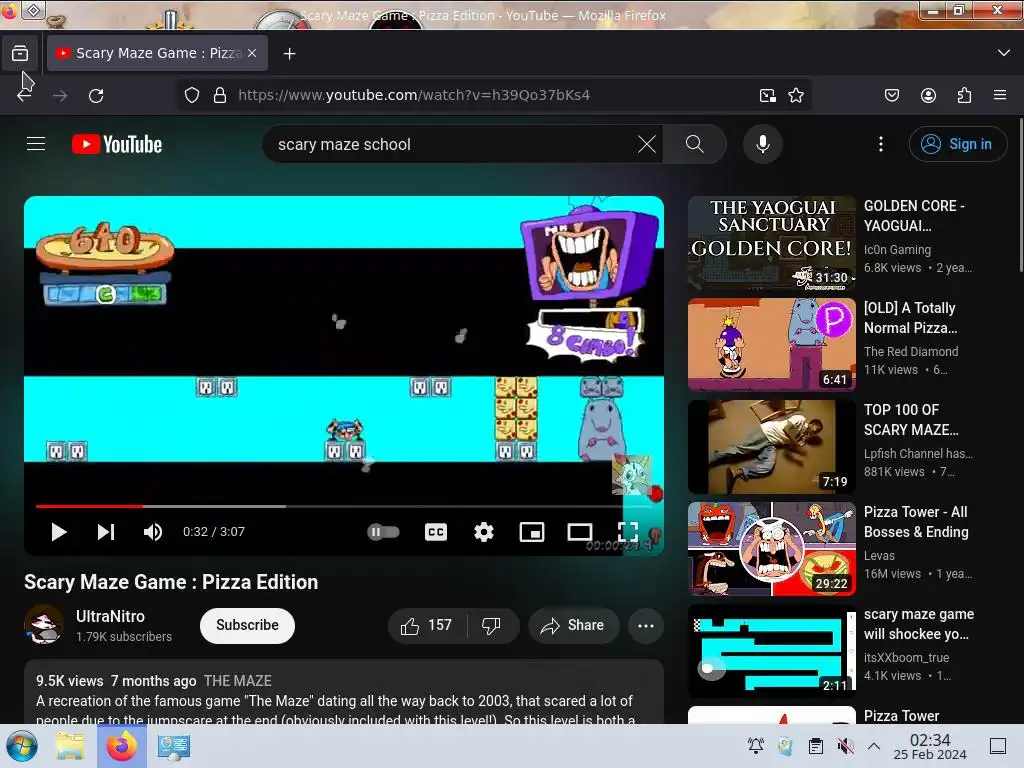Click the YouTube search magnifier button

click(695, 144)
